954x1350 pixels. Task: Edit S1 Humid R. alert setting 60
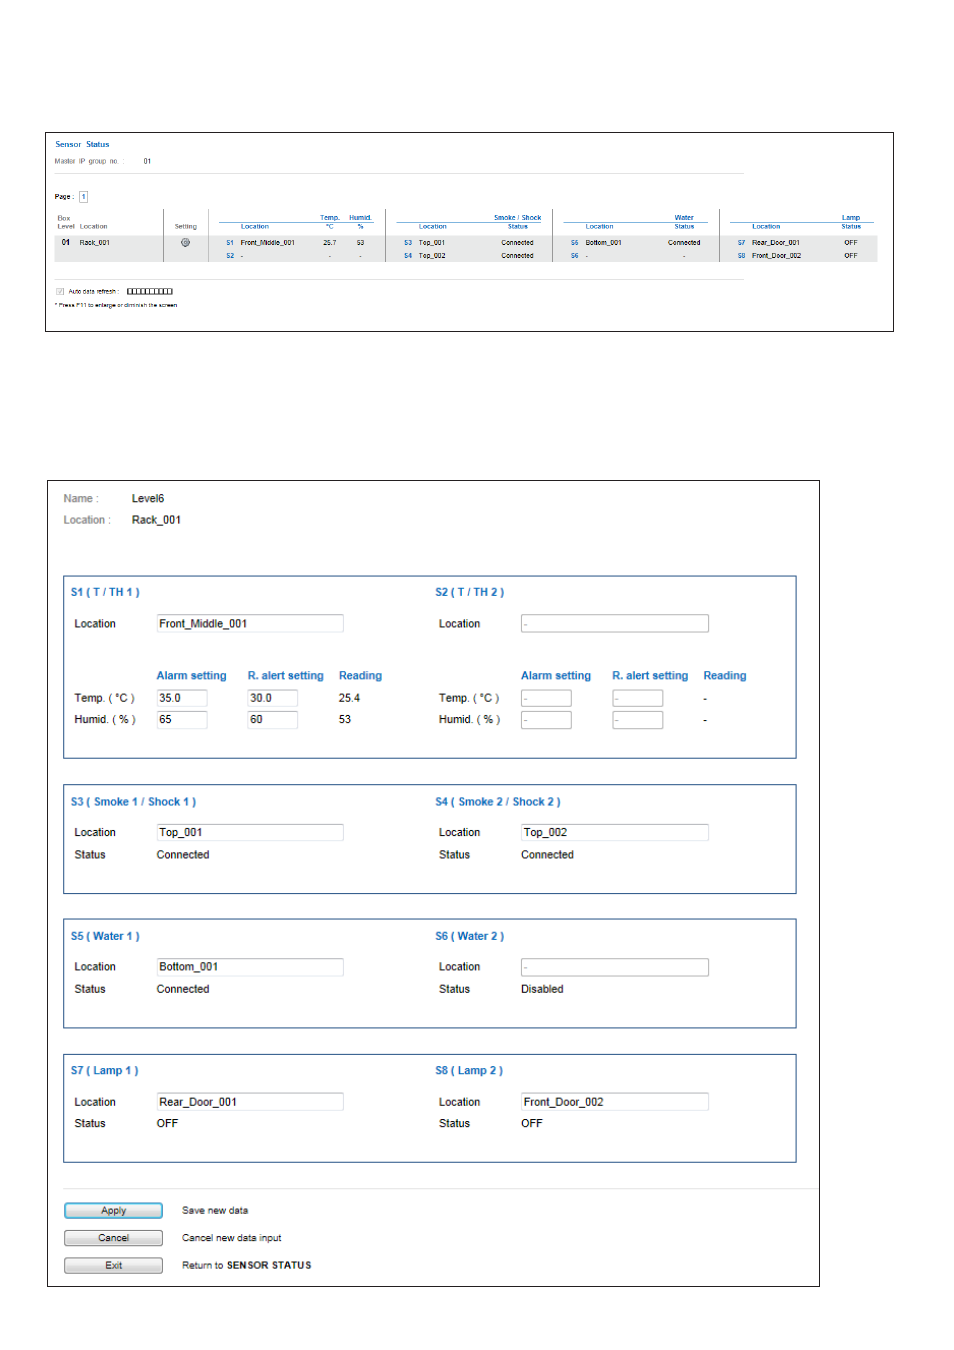click(x=272, y=719)
